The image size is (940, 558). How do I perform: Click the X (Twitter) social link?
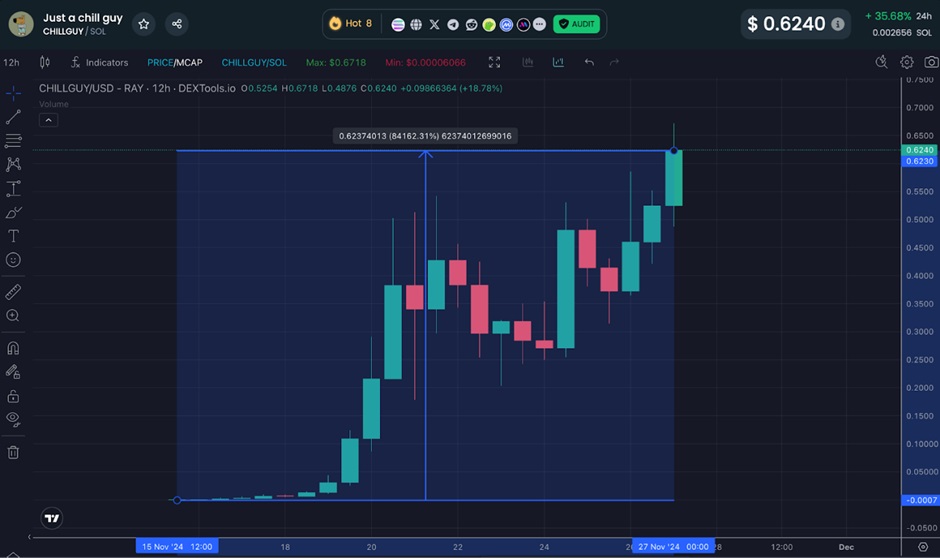coord(434,24)
